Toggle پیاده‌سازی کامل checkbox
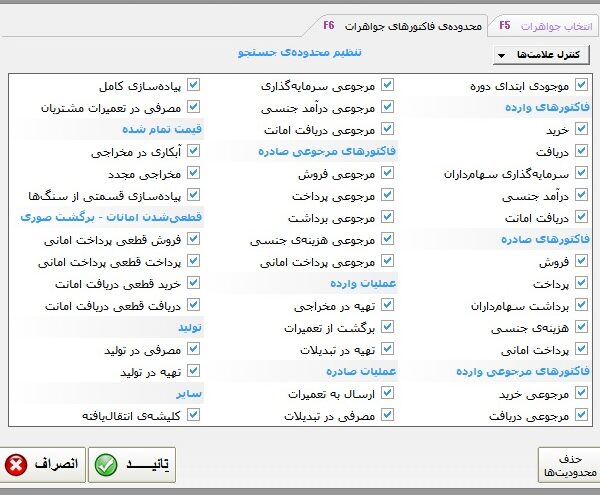Image resolution: width=600 pixels, height=495 pixels. (193, 85)
